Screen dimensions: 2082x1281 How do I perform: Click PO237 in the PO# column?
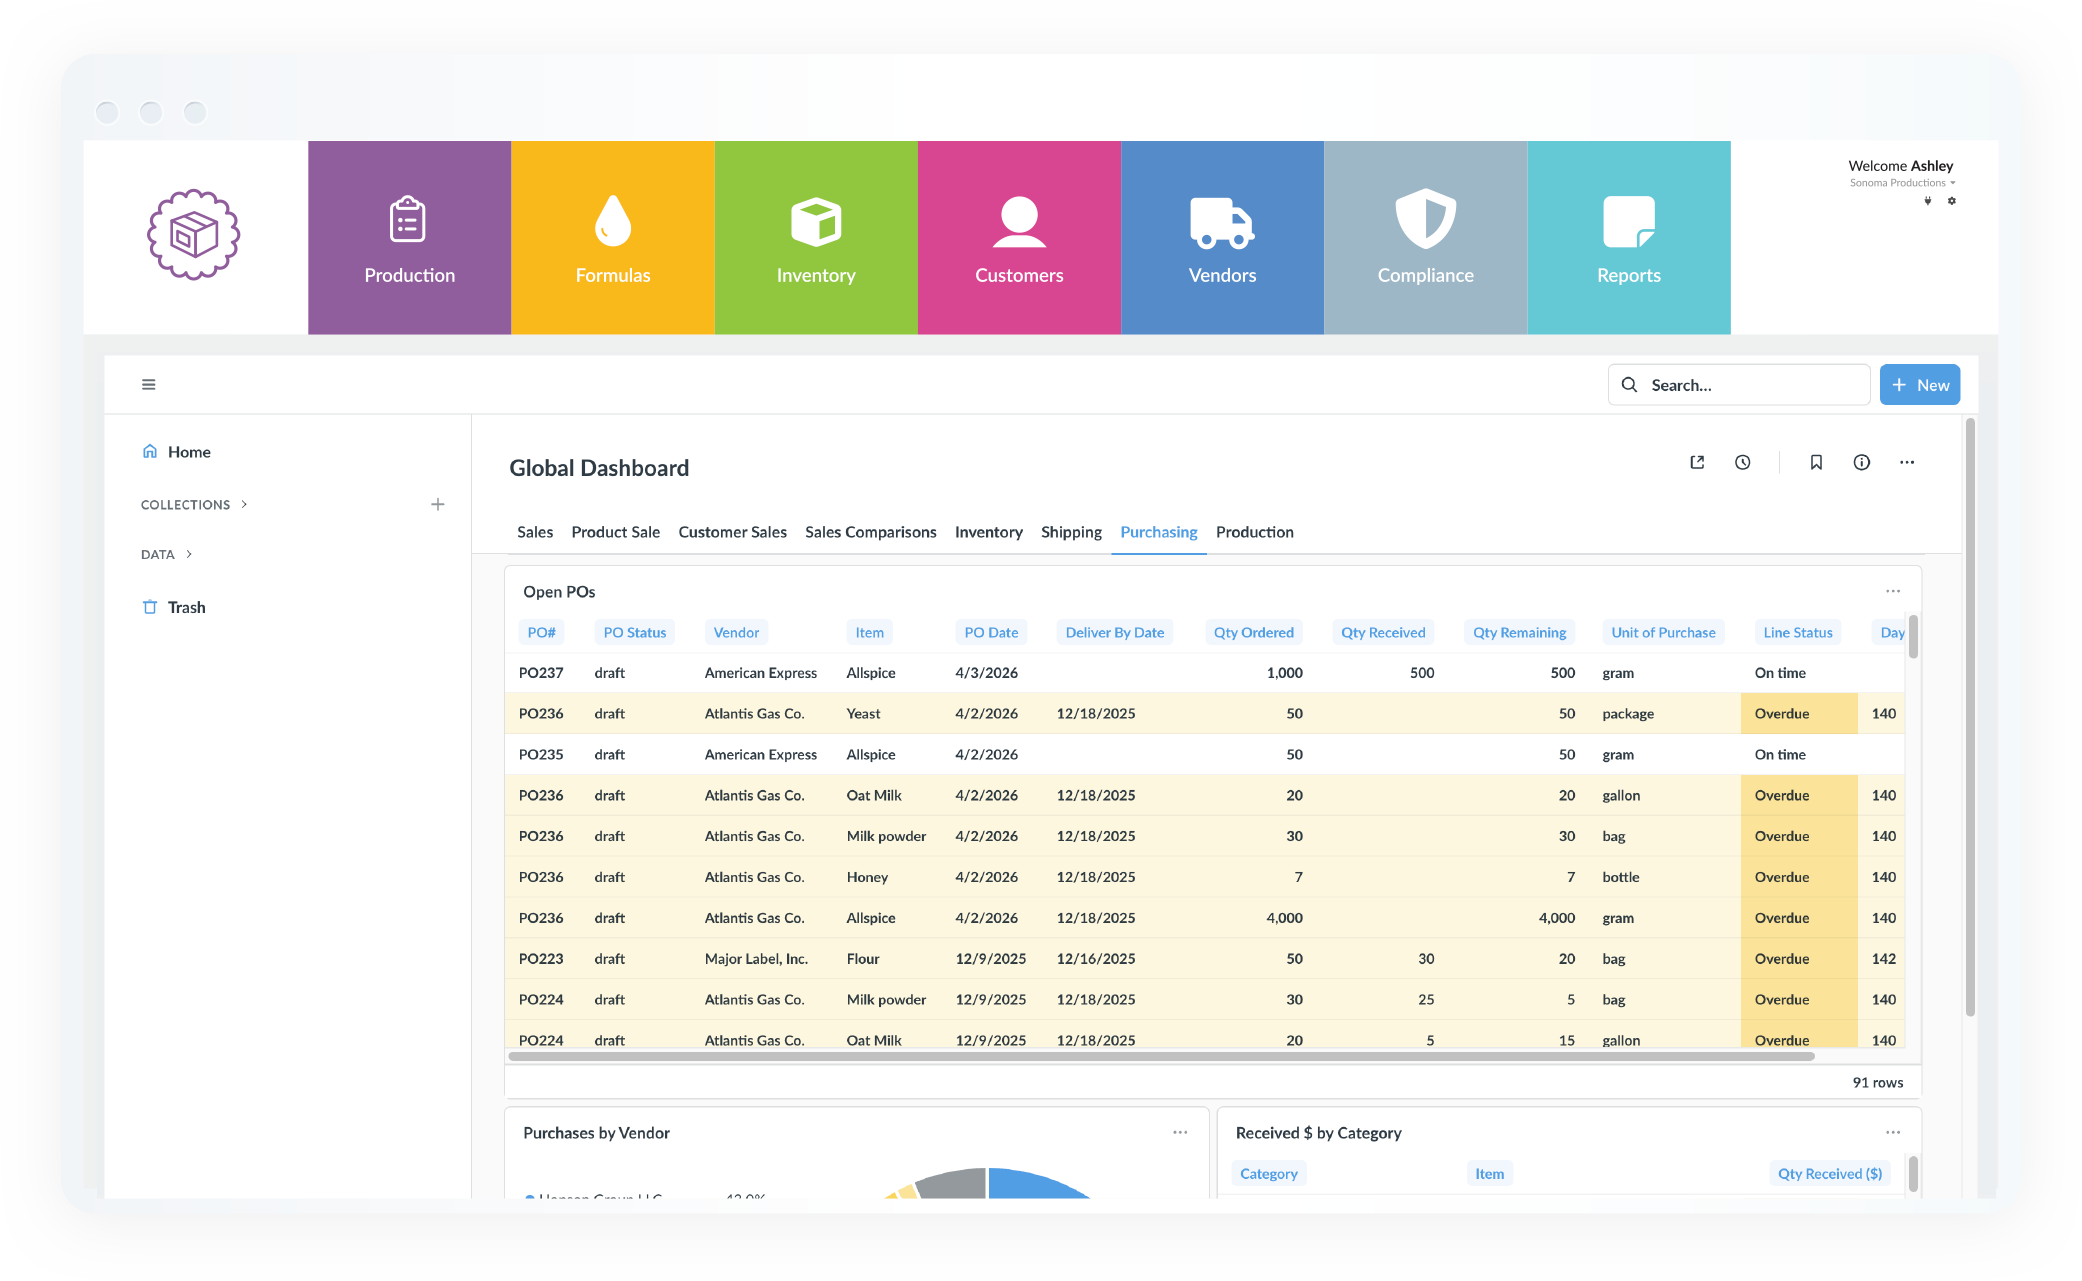(541, 673)
